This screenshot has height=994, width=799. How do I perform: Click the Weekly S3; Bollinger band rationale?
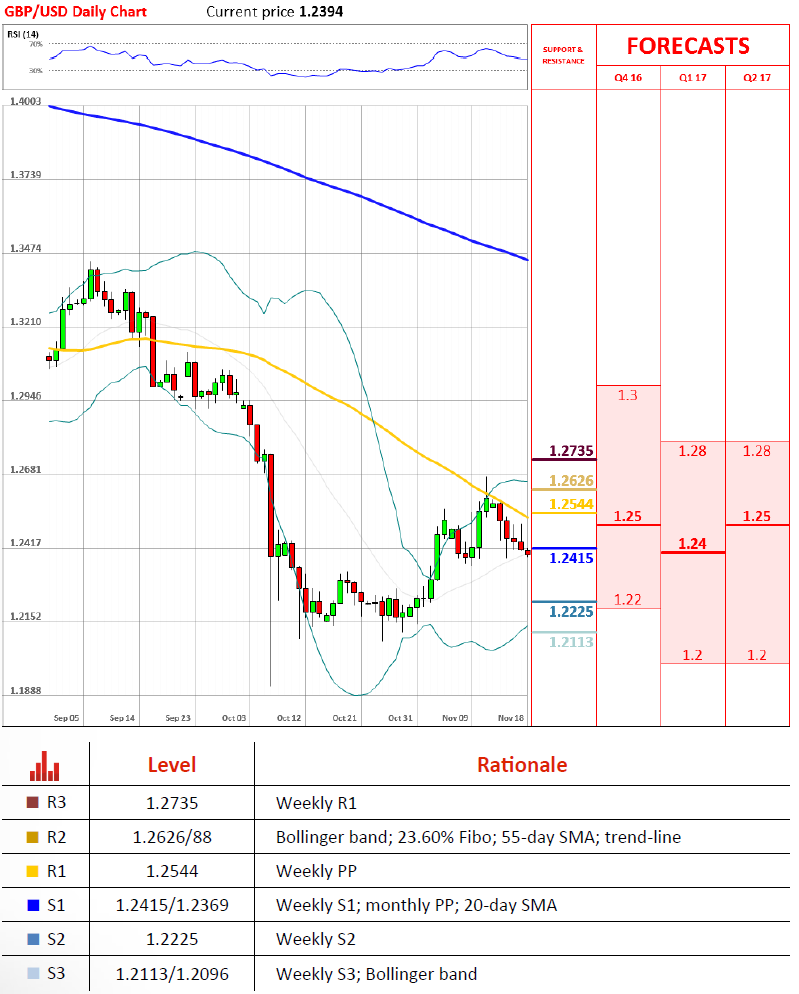click(377, 974)
